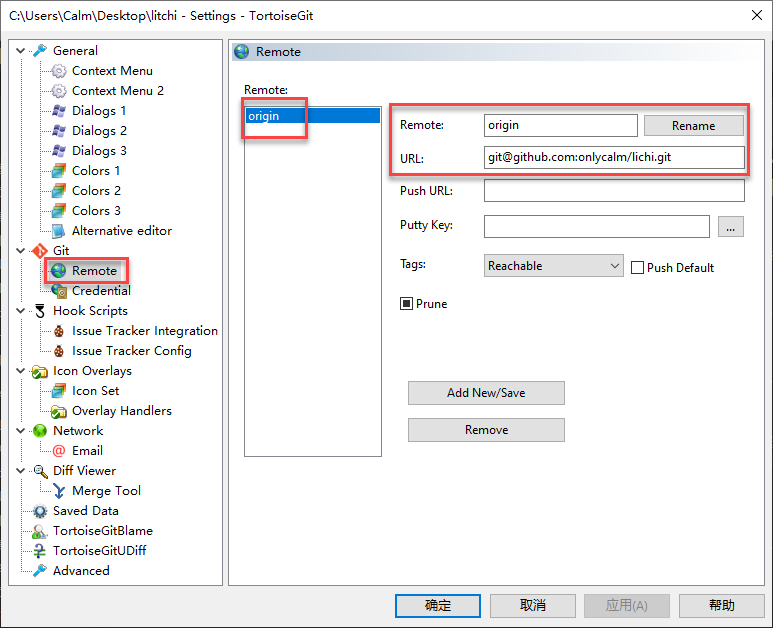This screenshot has height=628, width=773.
Task: Click the Remote name input field
Action: pyautogui.click(x=561, y=125)
